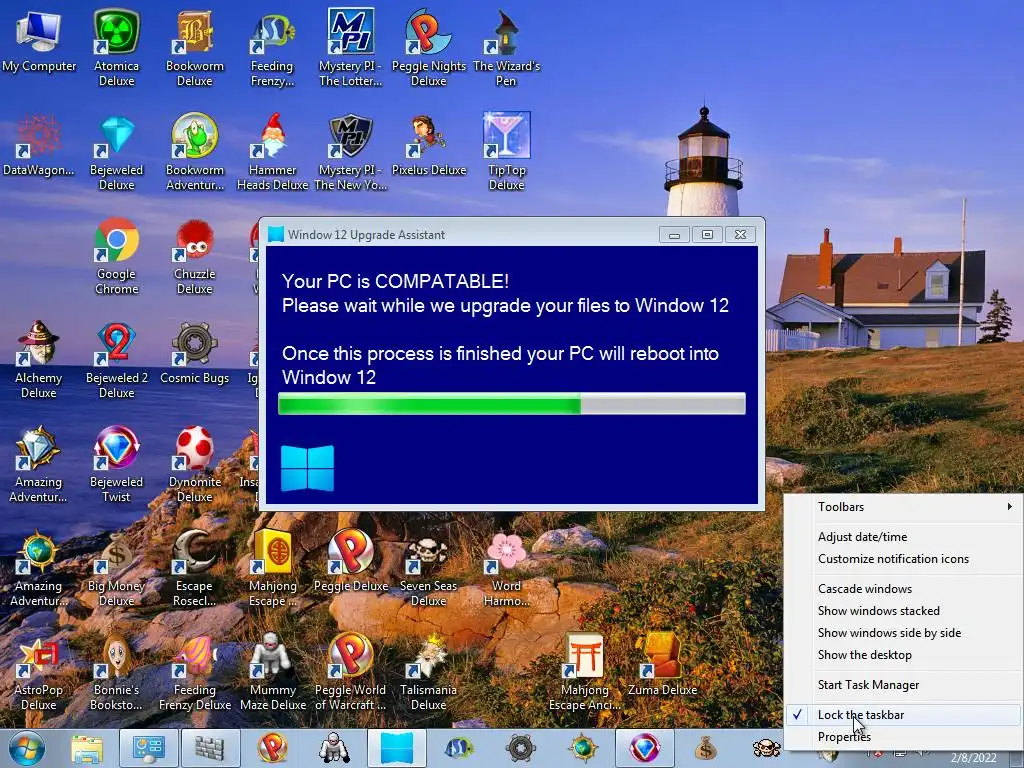Select the Feeding Frenzy shortcut in the top row
This screenshot has width=1024, height=768.
(272, 48)
